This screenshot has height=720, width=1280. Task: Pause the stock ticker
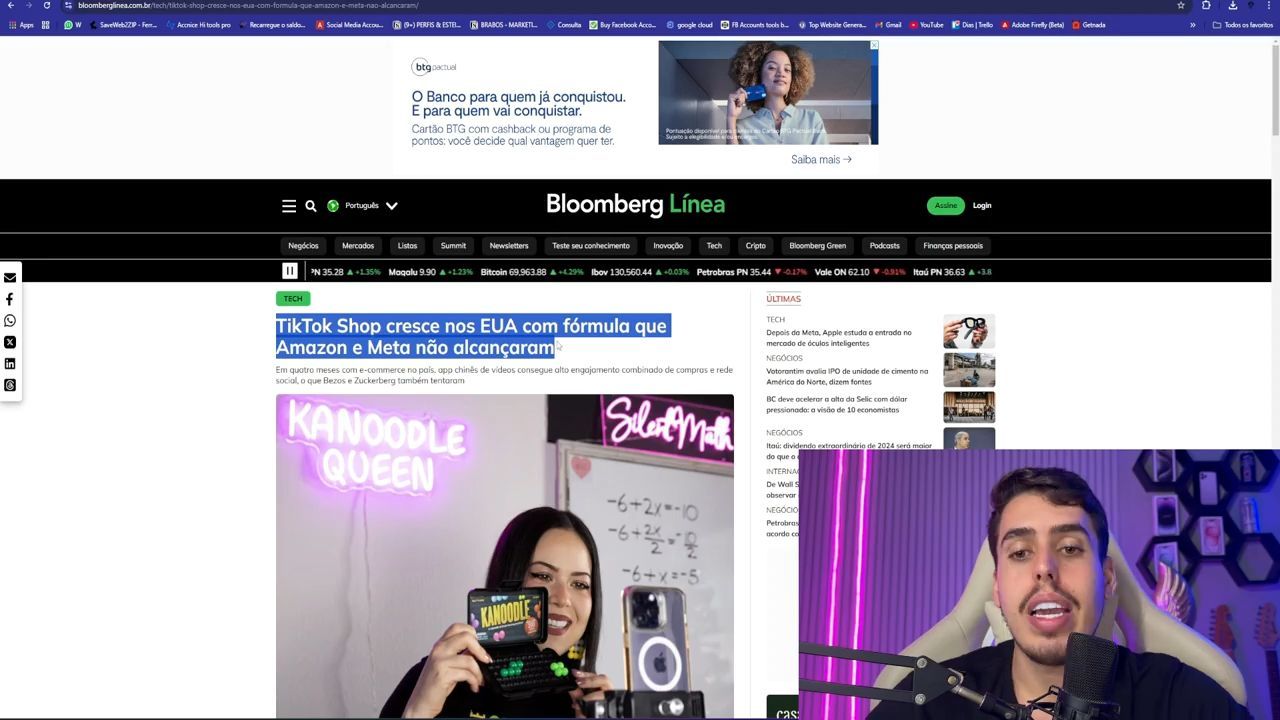coord(289,271)
